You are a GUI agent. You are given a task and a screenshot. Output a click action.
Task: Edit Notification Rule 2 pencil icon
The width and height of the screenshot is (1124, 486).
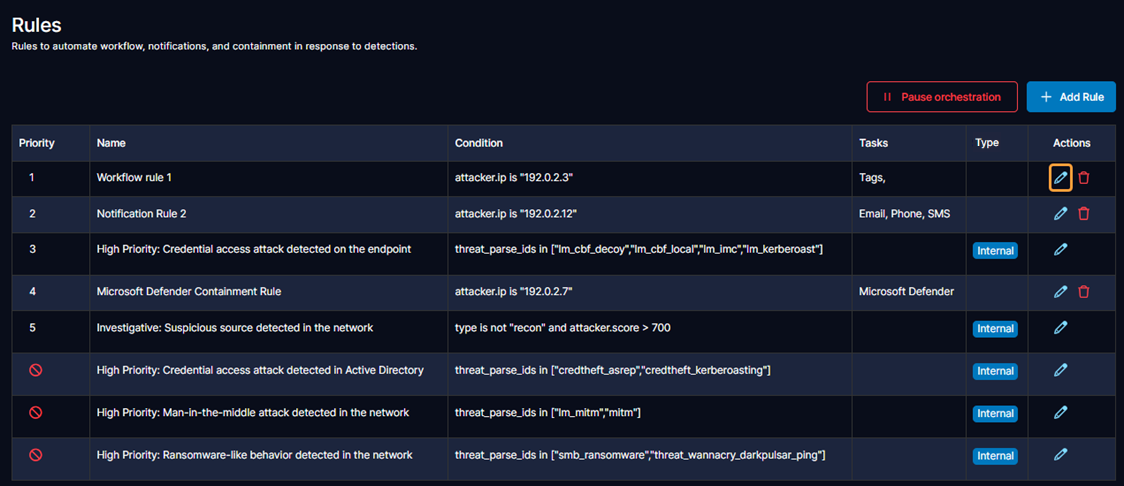tap(1060, 213)
